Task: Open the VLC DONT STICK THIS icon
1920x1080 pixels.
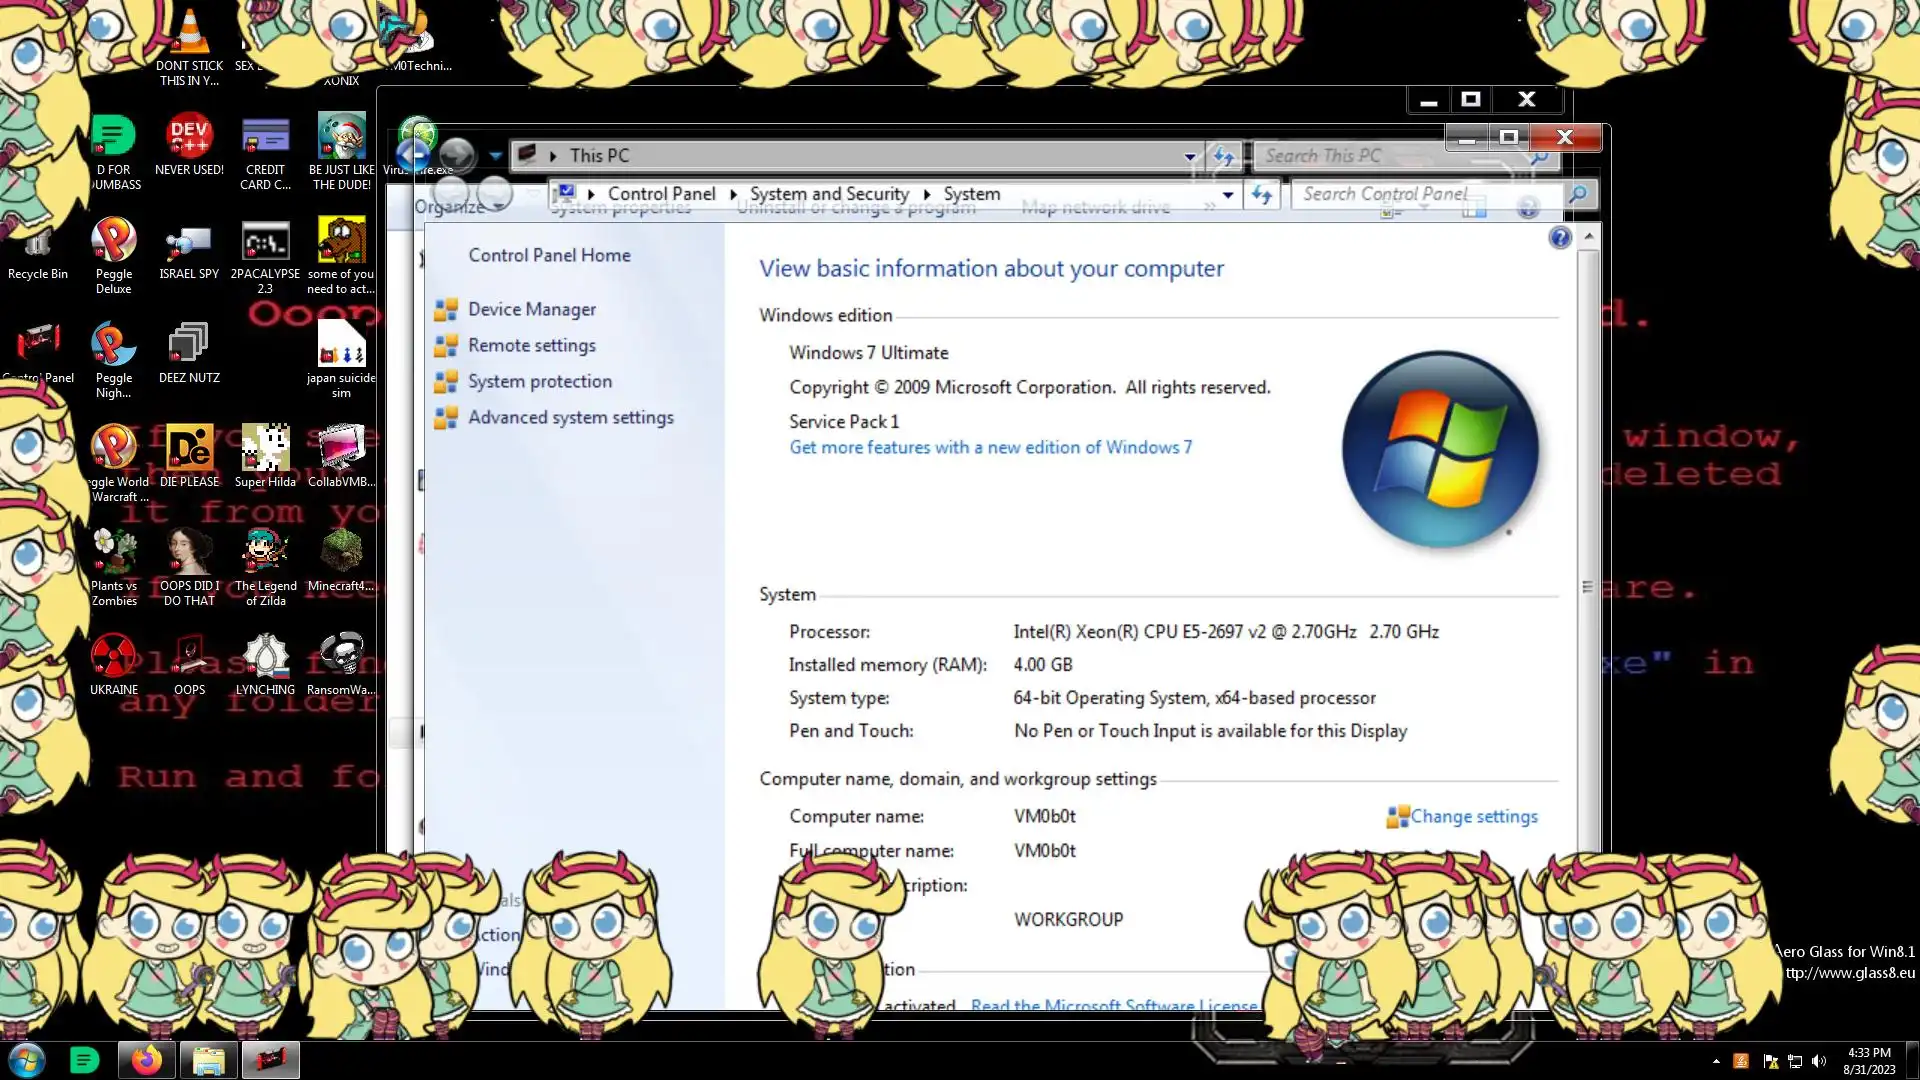Action: click(189, 40)
